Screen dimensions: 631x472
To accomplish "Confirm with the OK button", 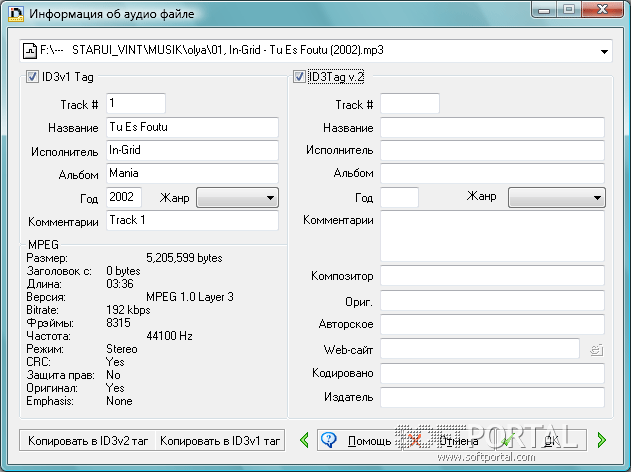I will pos(541,441).
